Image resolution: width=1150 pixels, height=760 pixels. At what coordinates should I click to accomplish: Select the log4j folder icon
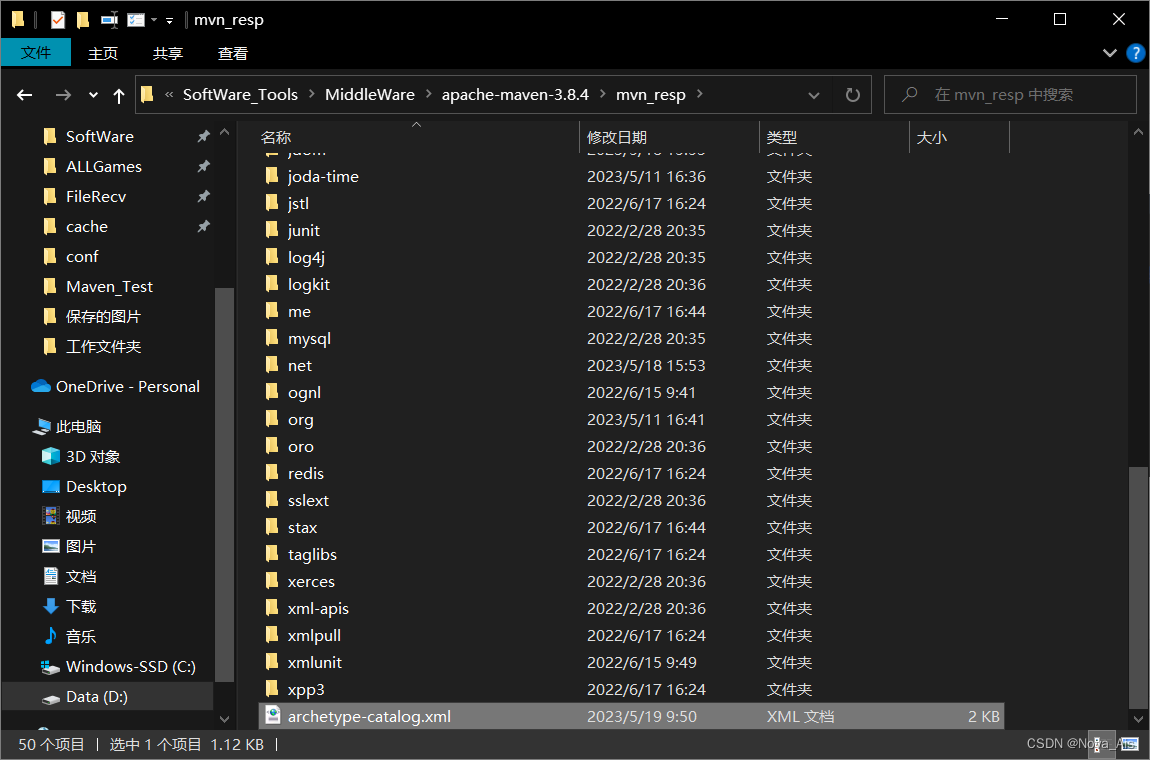272,257
